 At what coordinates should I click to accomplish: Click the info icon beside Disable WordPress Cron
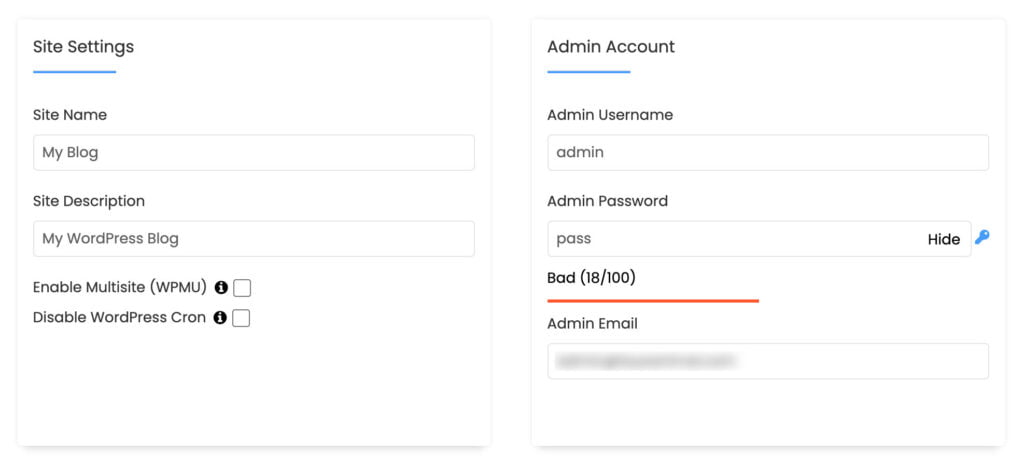click(x=220, y=318)
